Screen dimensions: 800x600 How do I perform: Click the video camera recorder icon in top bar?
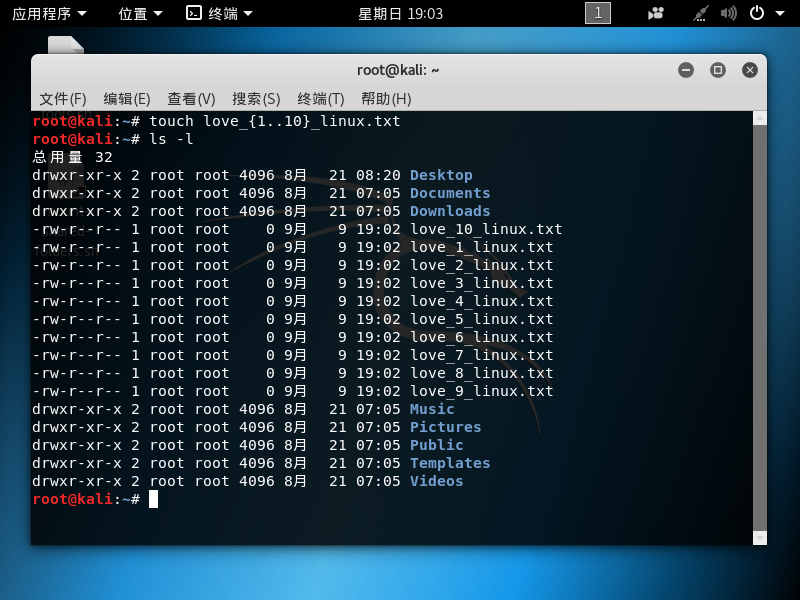coord(656,13)
